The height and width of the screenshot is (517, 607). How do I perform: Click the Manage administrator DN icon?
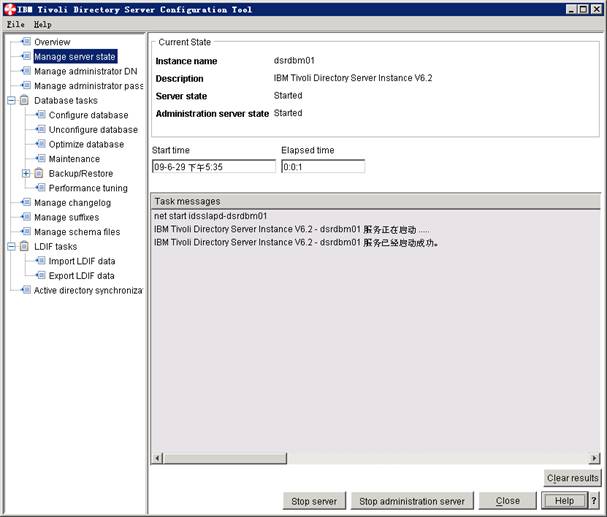[x=26, y=71]
